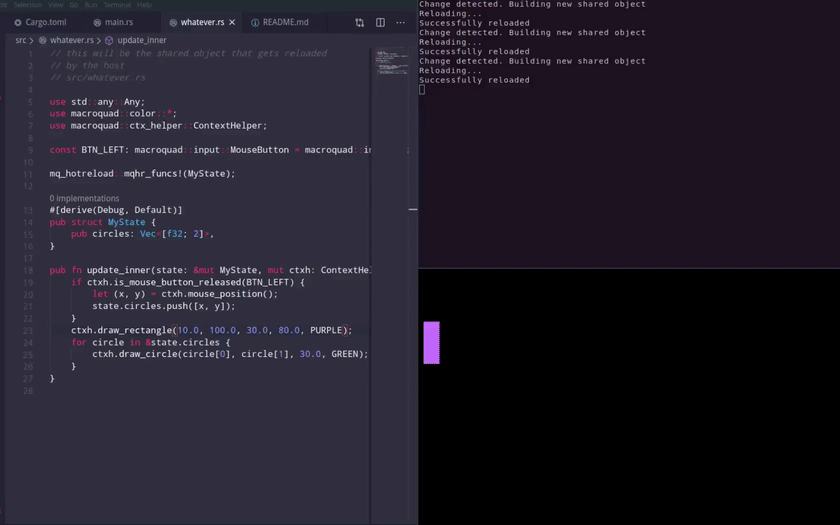Click the src breadcrumb segment
Screen dimensions: 840x525
pyautogui.click(x=20, y=40)
